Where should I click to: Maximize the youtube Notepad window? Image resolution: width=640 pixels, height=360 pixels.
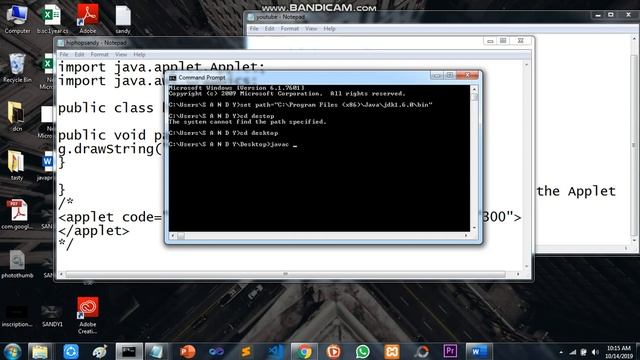pos(611,15)
